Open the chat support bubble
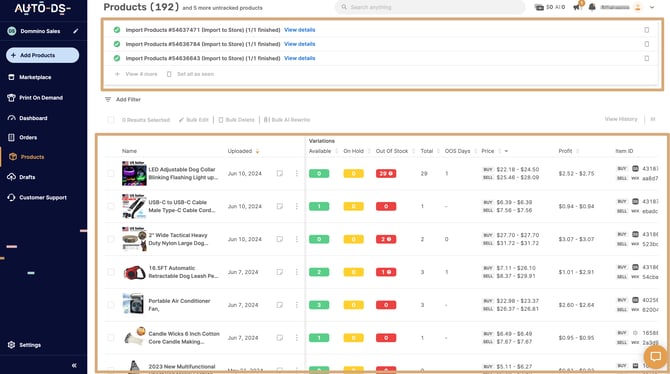Screen dimensions: 670x374 [655, 356]
